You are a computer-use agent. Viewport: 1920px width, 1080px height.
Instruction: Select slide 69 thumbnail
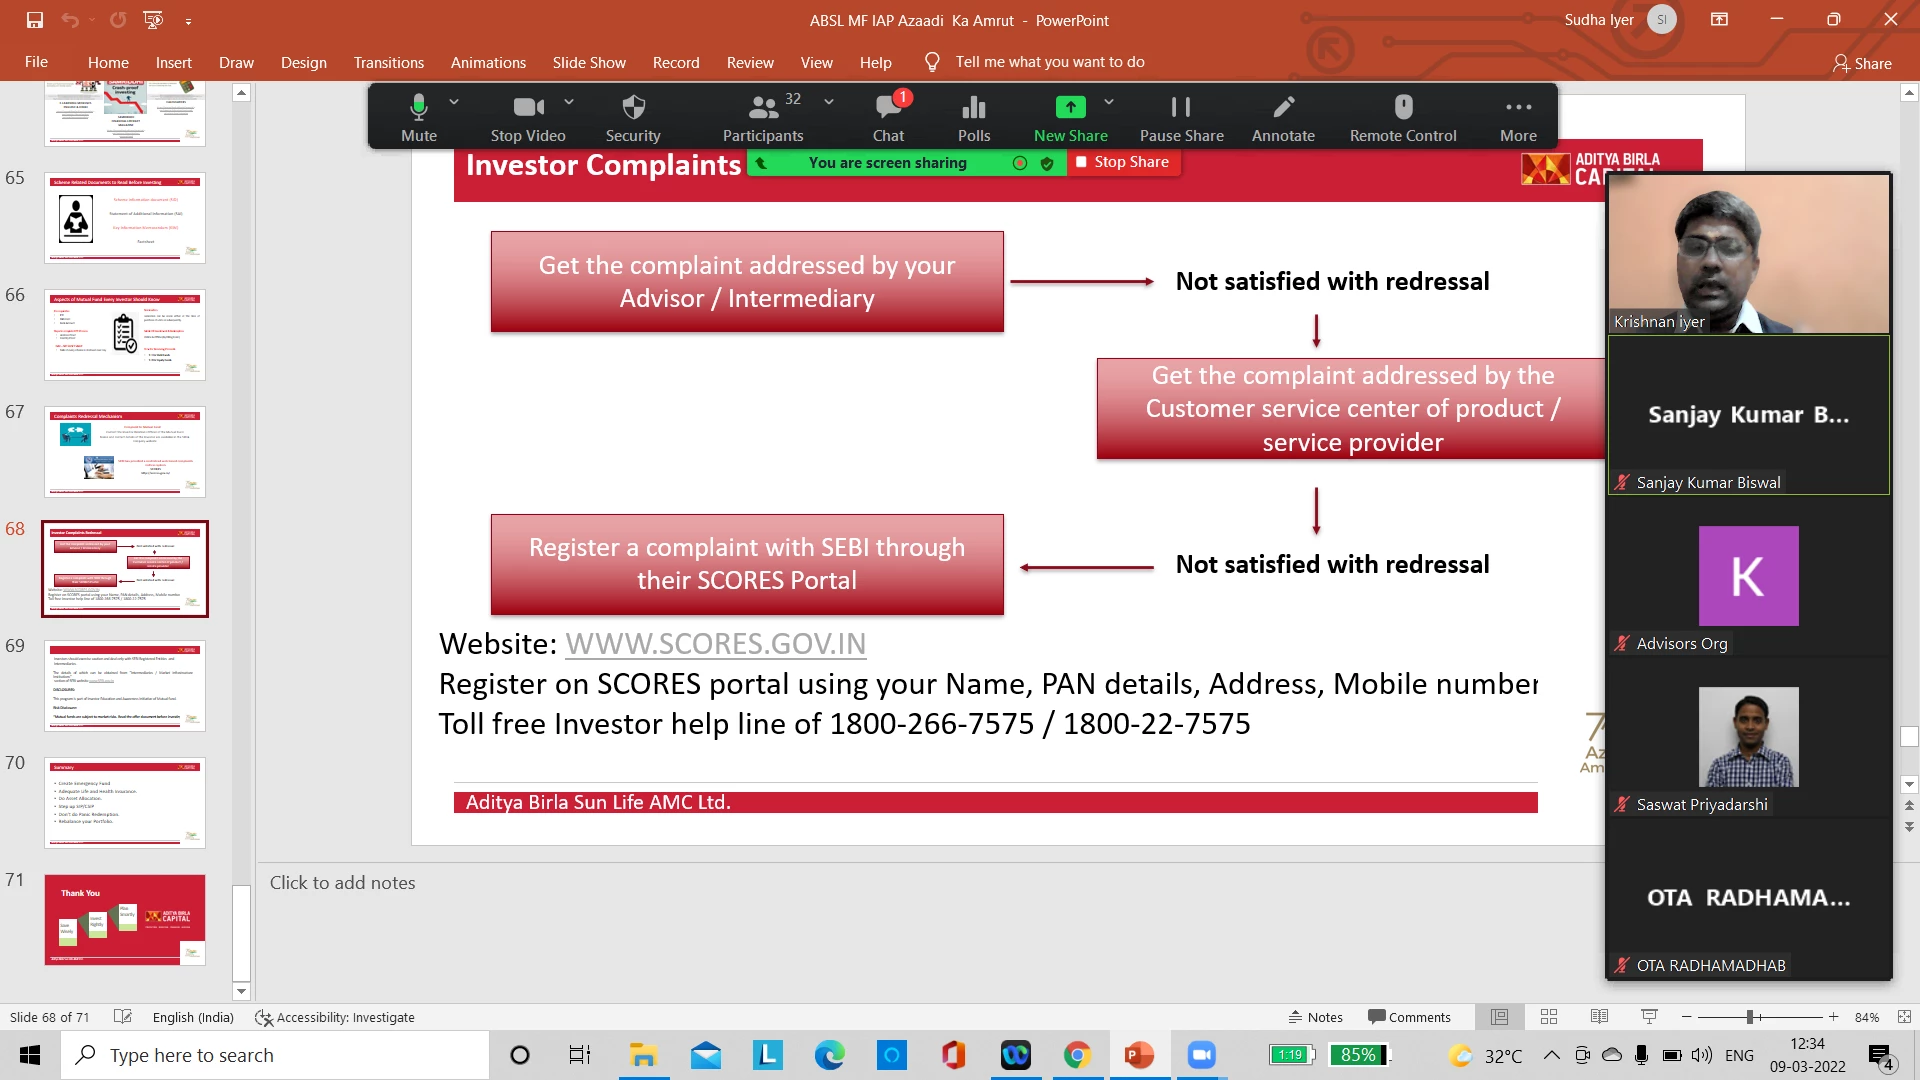(125, 686)
